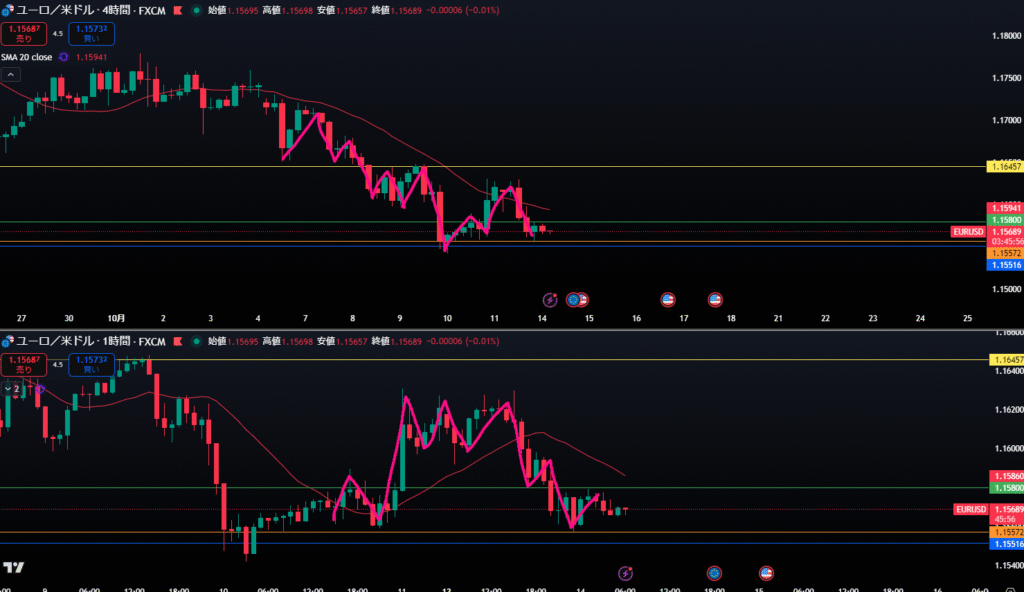This screenshot has height=592, width=1024.
Task: Click the red EURUSD price tag on top chart
Action: tap(969, 231)
